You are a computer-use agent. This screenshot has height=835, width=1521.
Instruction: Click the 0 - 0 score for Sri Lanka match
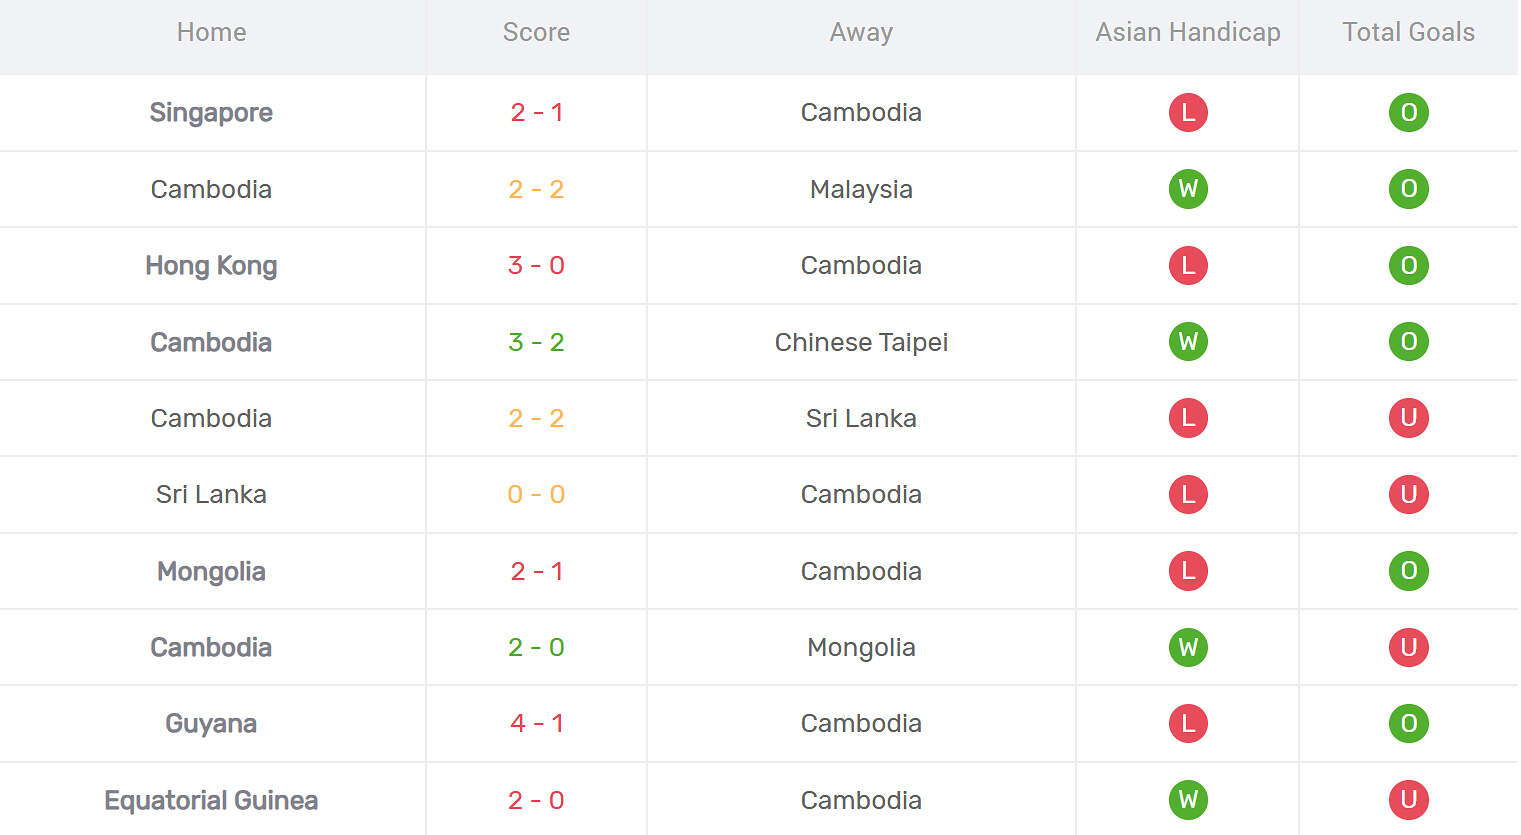[x=536, y=494]
